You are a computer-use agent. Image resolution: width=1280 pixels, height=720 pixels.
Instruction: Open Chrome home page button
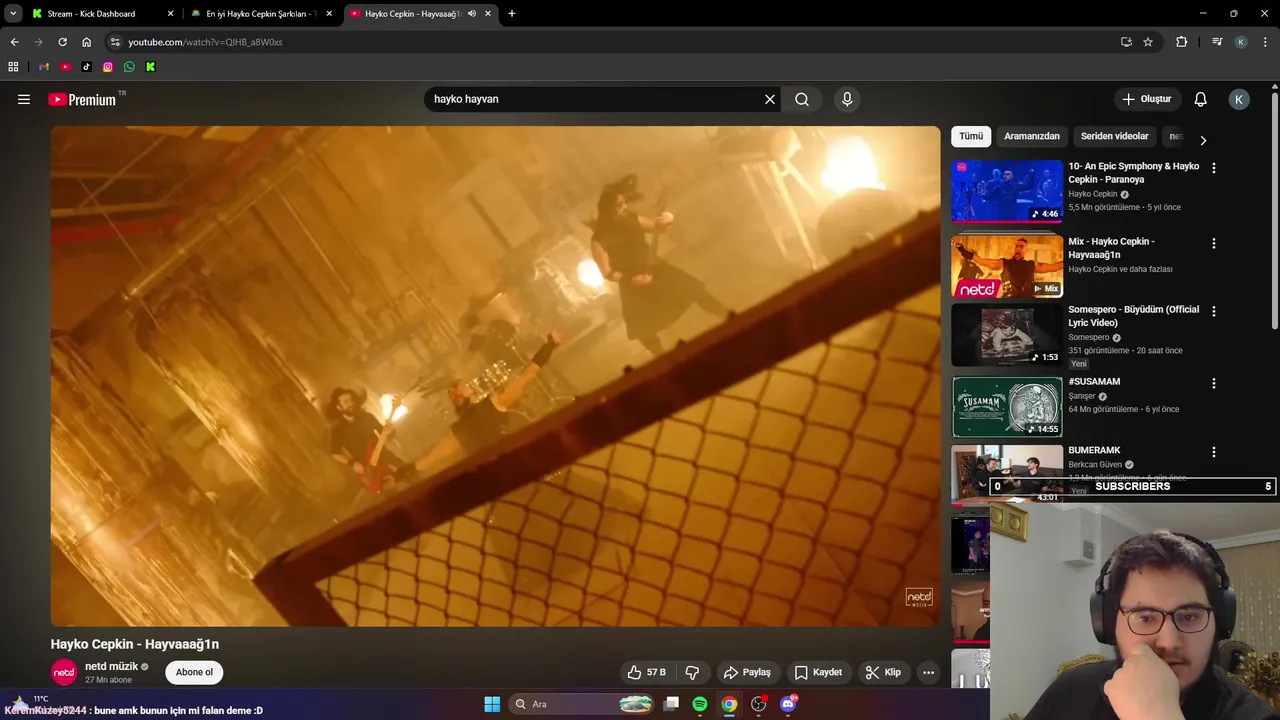(86, 42)
